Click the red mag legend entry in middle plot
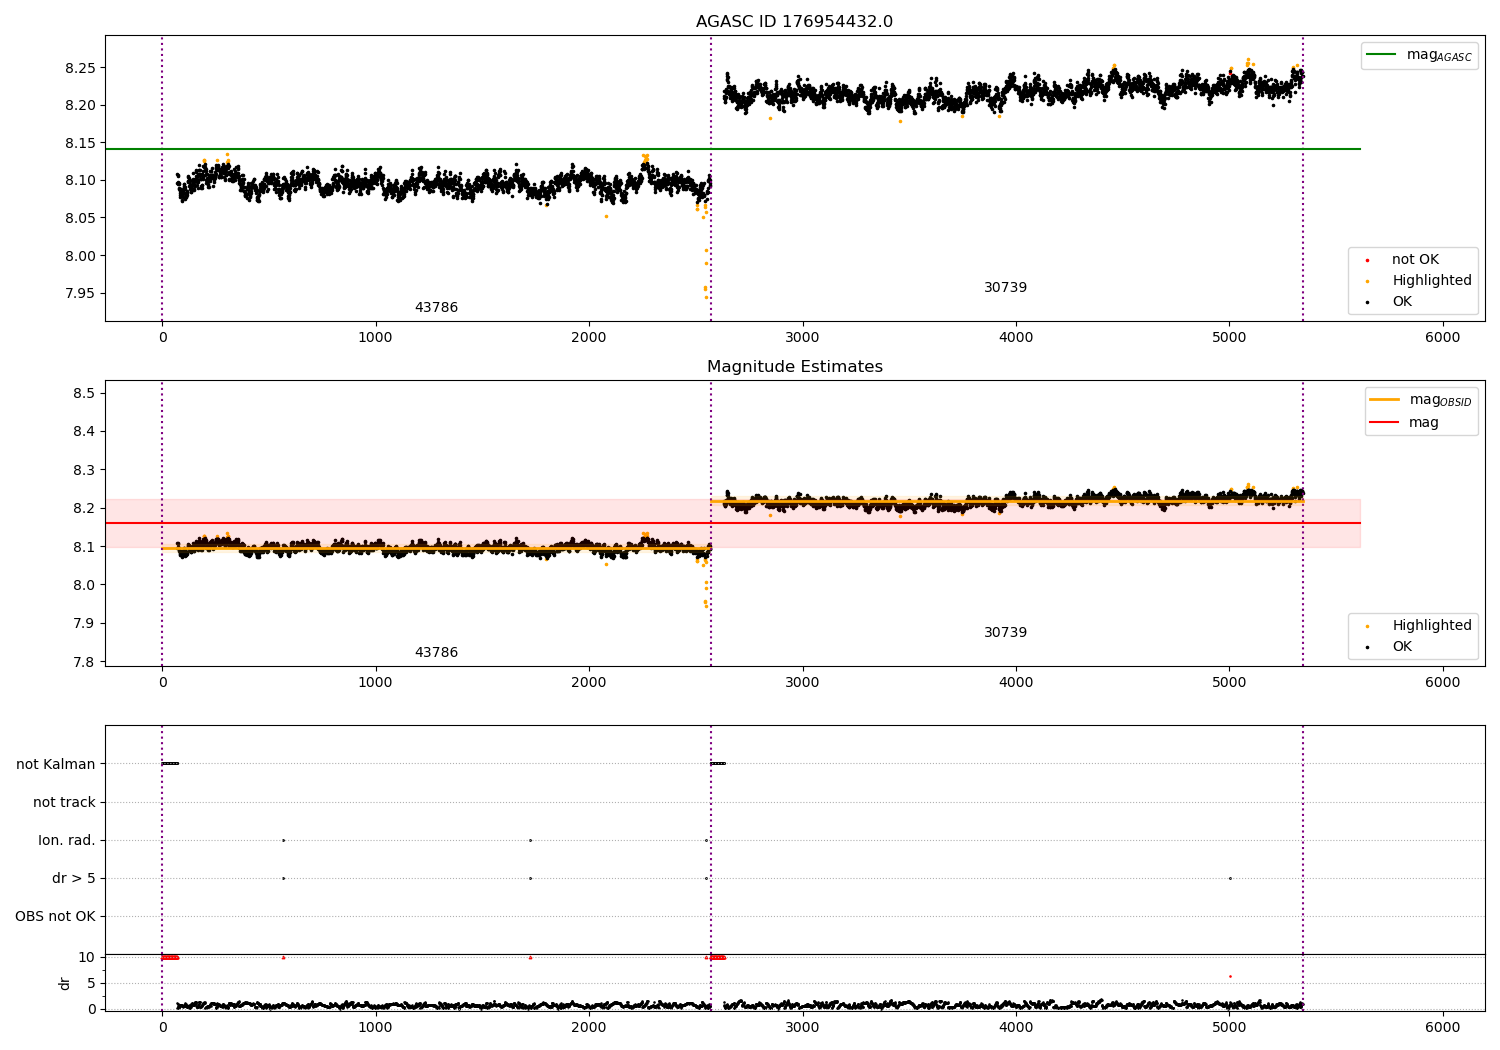The height and width of the screenshot is (1050, 1500). click(x=1405, y=422)
